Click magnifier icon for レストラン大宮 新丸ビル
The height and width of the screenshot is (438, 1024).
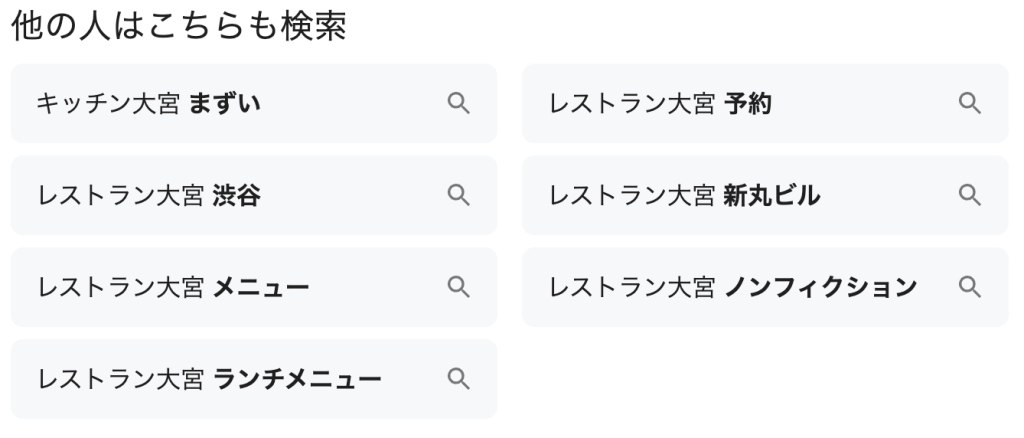pos(969,195)
